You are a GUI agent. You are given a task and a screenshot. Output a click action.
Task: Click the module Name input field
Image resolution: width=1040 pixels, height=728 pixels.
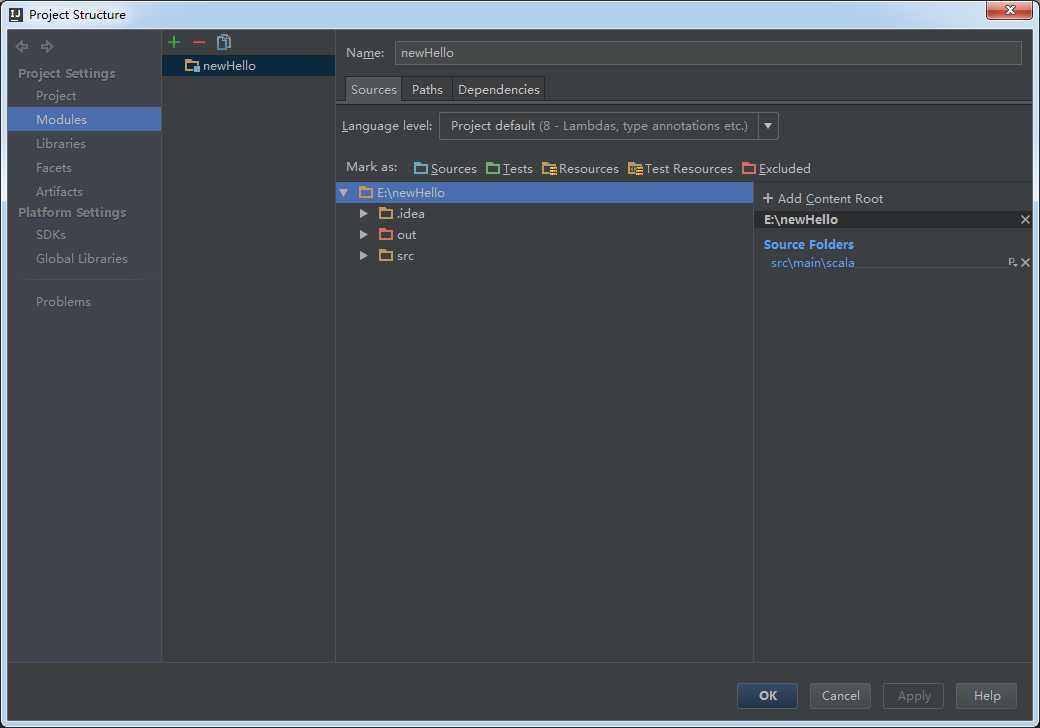tap(708, 53)
